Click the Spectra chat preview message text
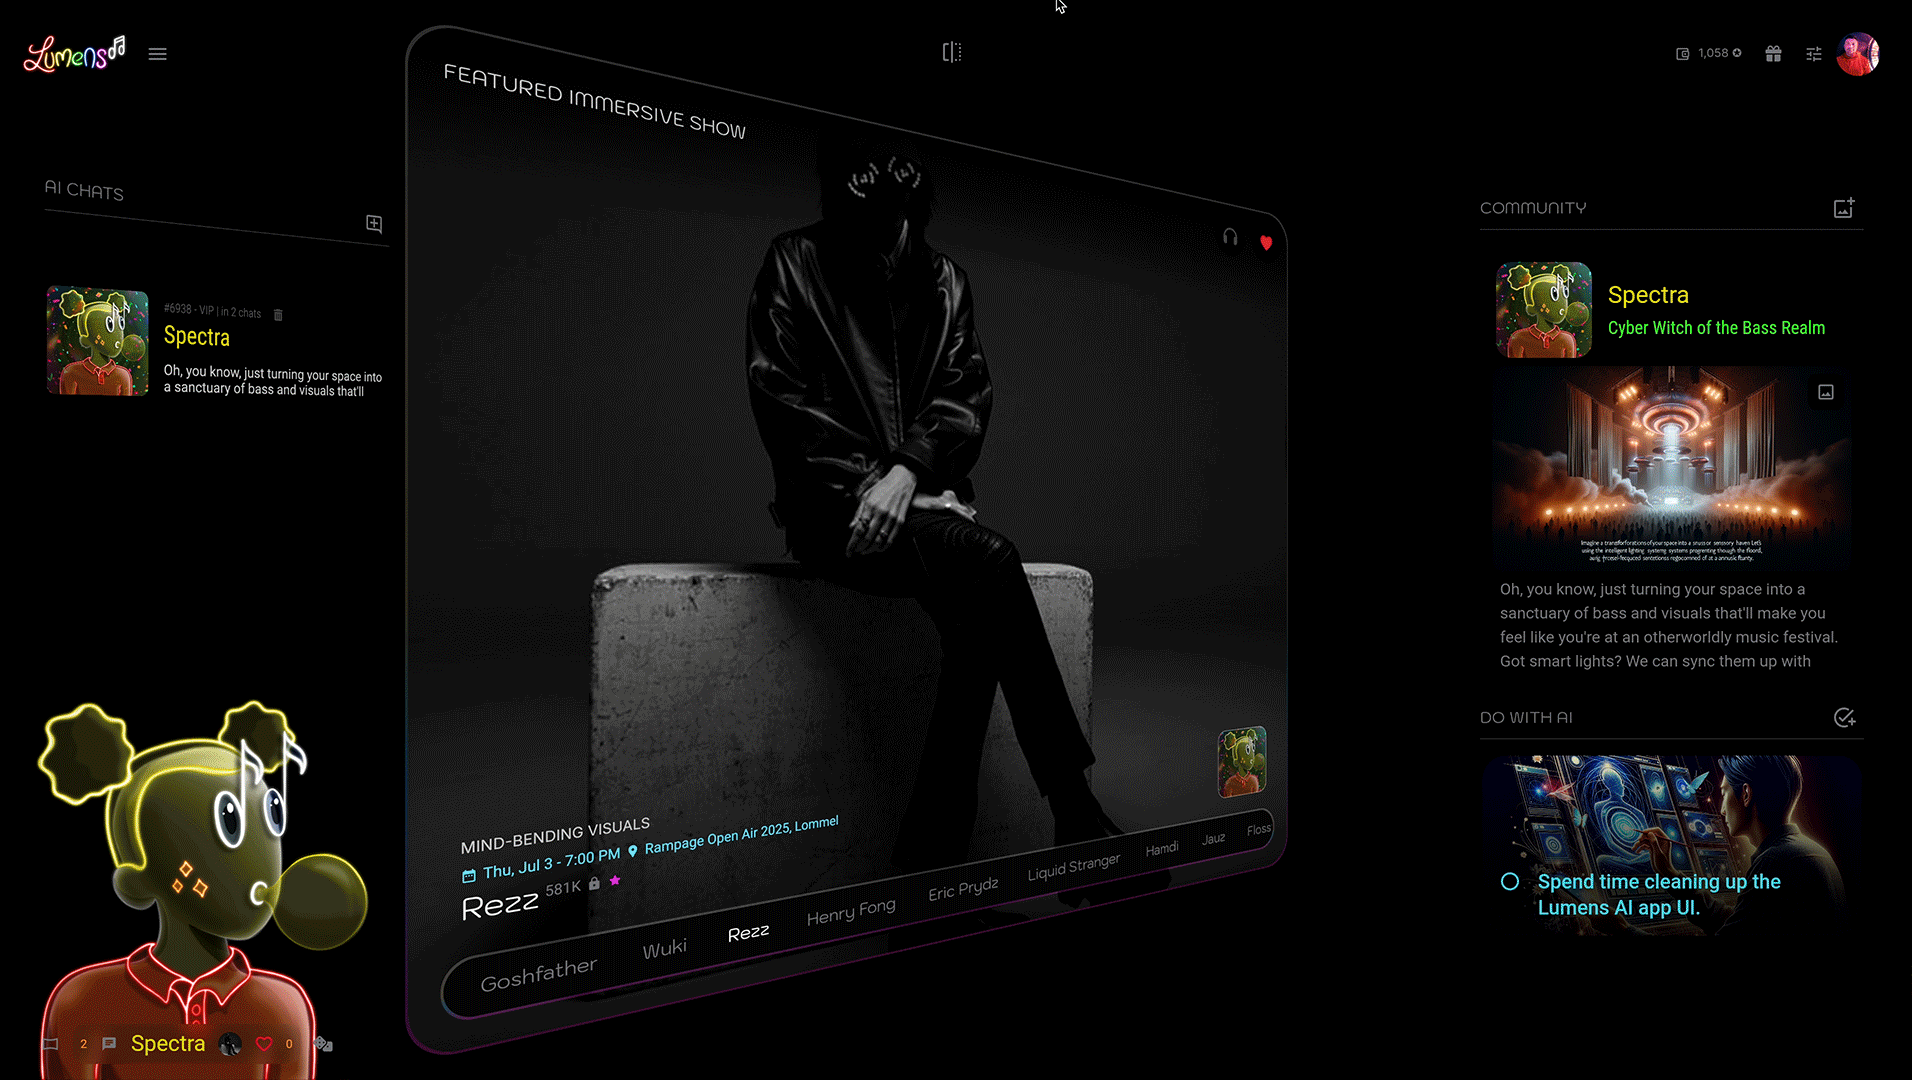The width and height of the screenshot is (1912, 1080). click(272, 381)
